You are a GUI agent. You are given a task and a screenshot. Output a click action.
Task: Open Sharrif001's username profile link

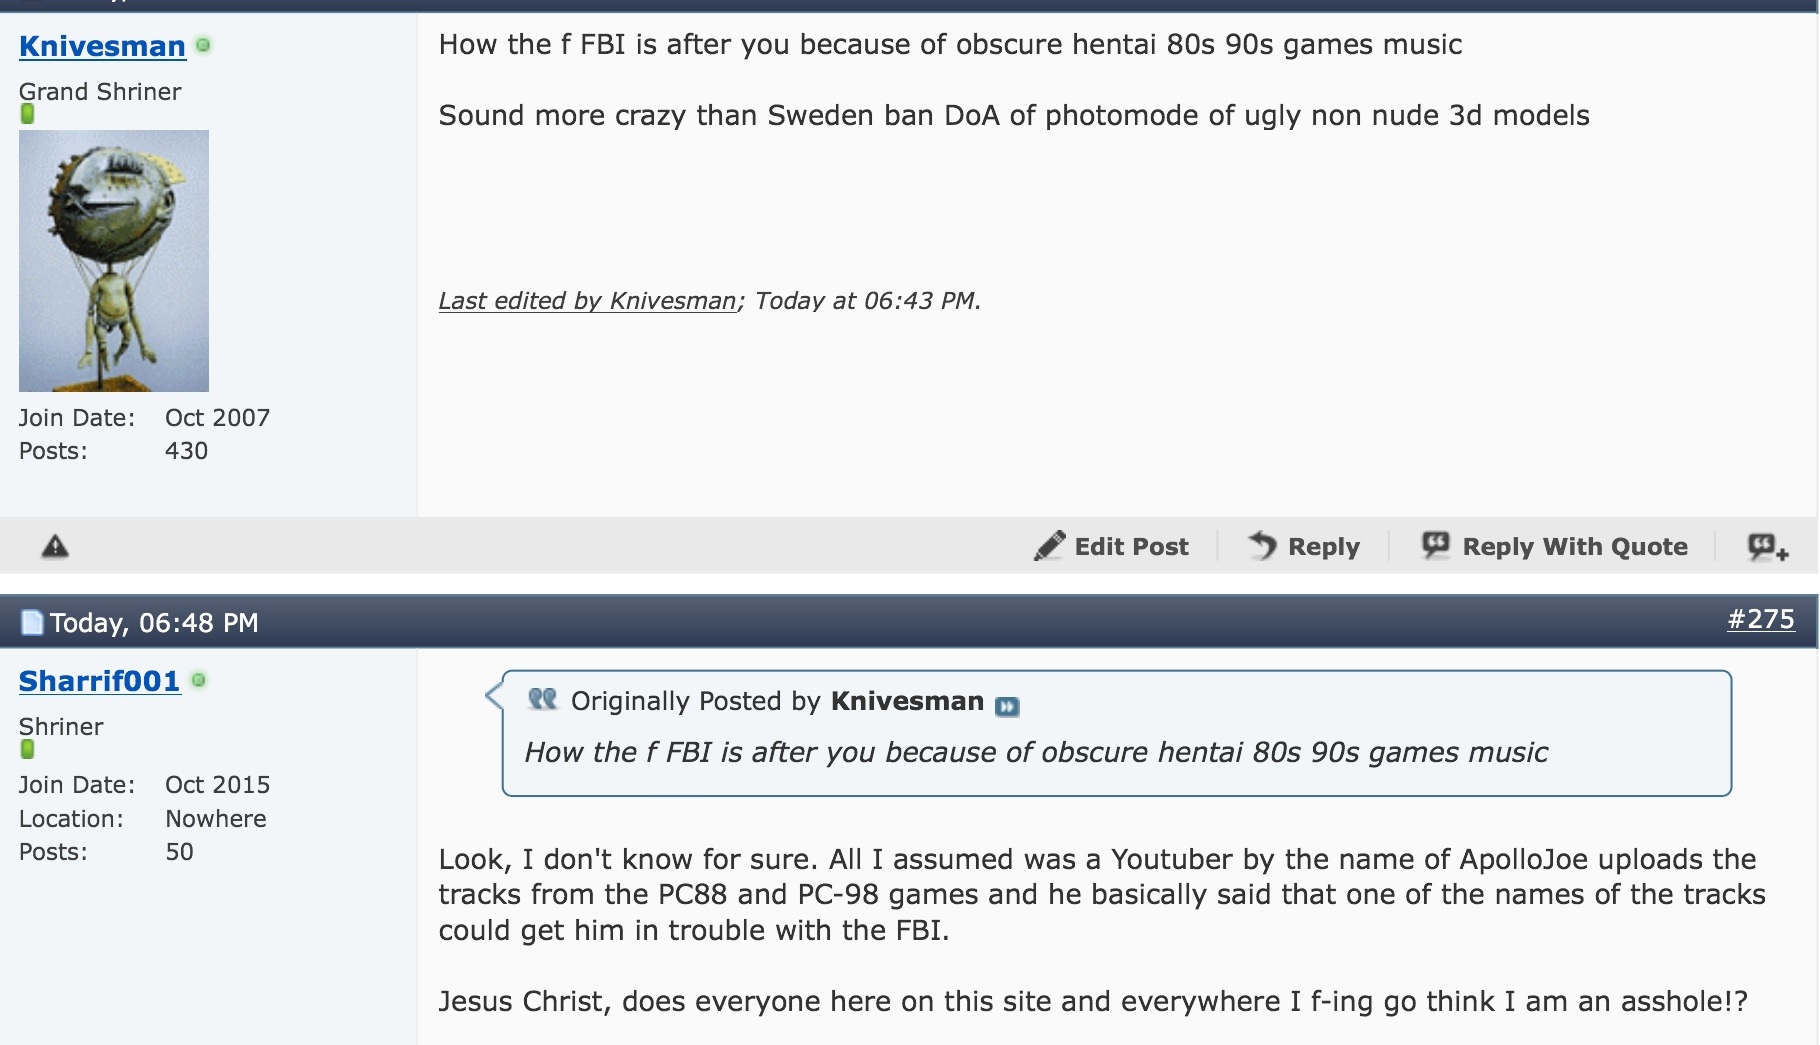tap(99, 681)
